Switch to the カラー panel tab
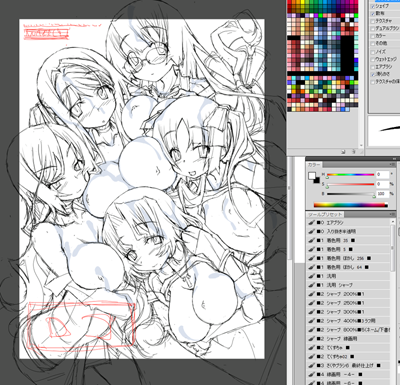Screen dimensions: 400x385 pos(314,165)
